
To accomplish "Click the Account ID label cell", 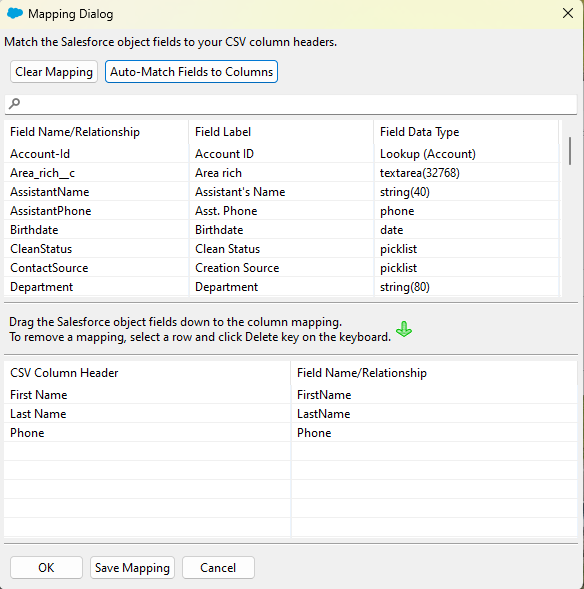I will coord(281,154).
